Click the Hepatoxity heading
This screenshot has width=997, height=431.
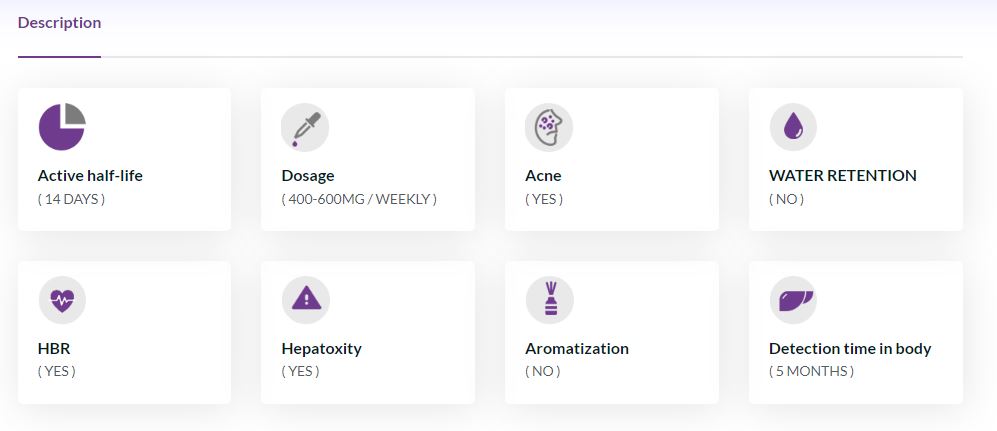click(x=322, y=348)
